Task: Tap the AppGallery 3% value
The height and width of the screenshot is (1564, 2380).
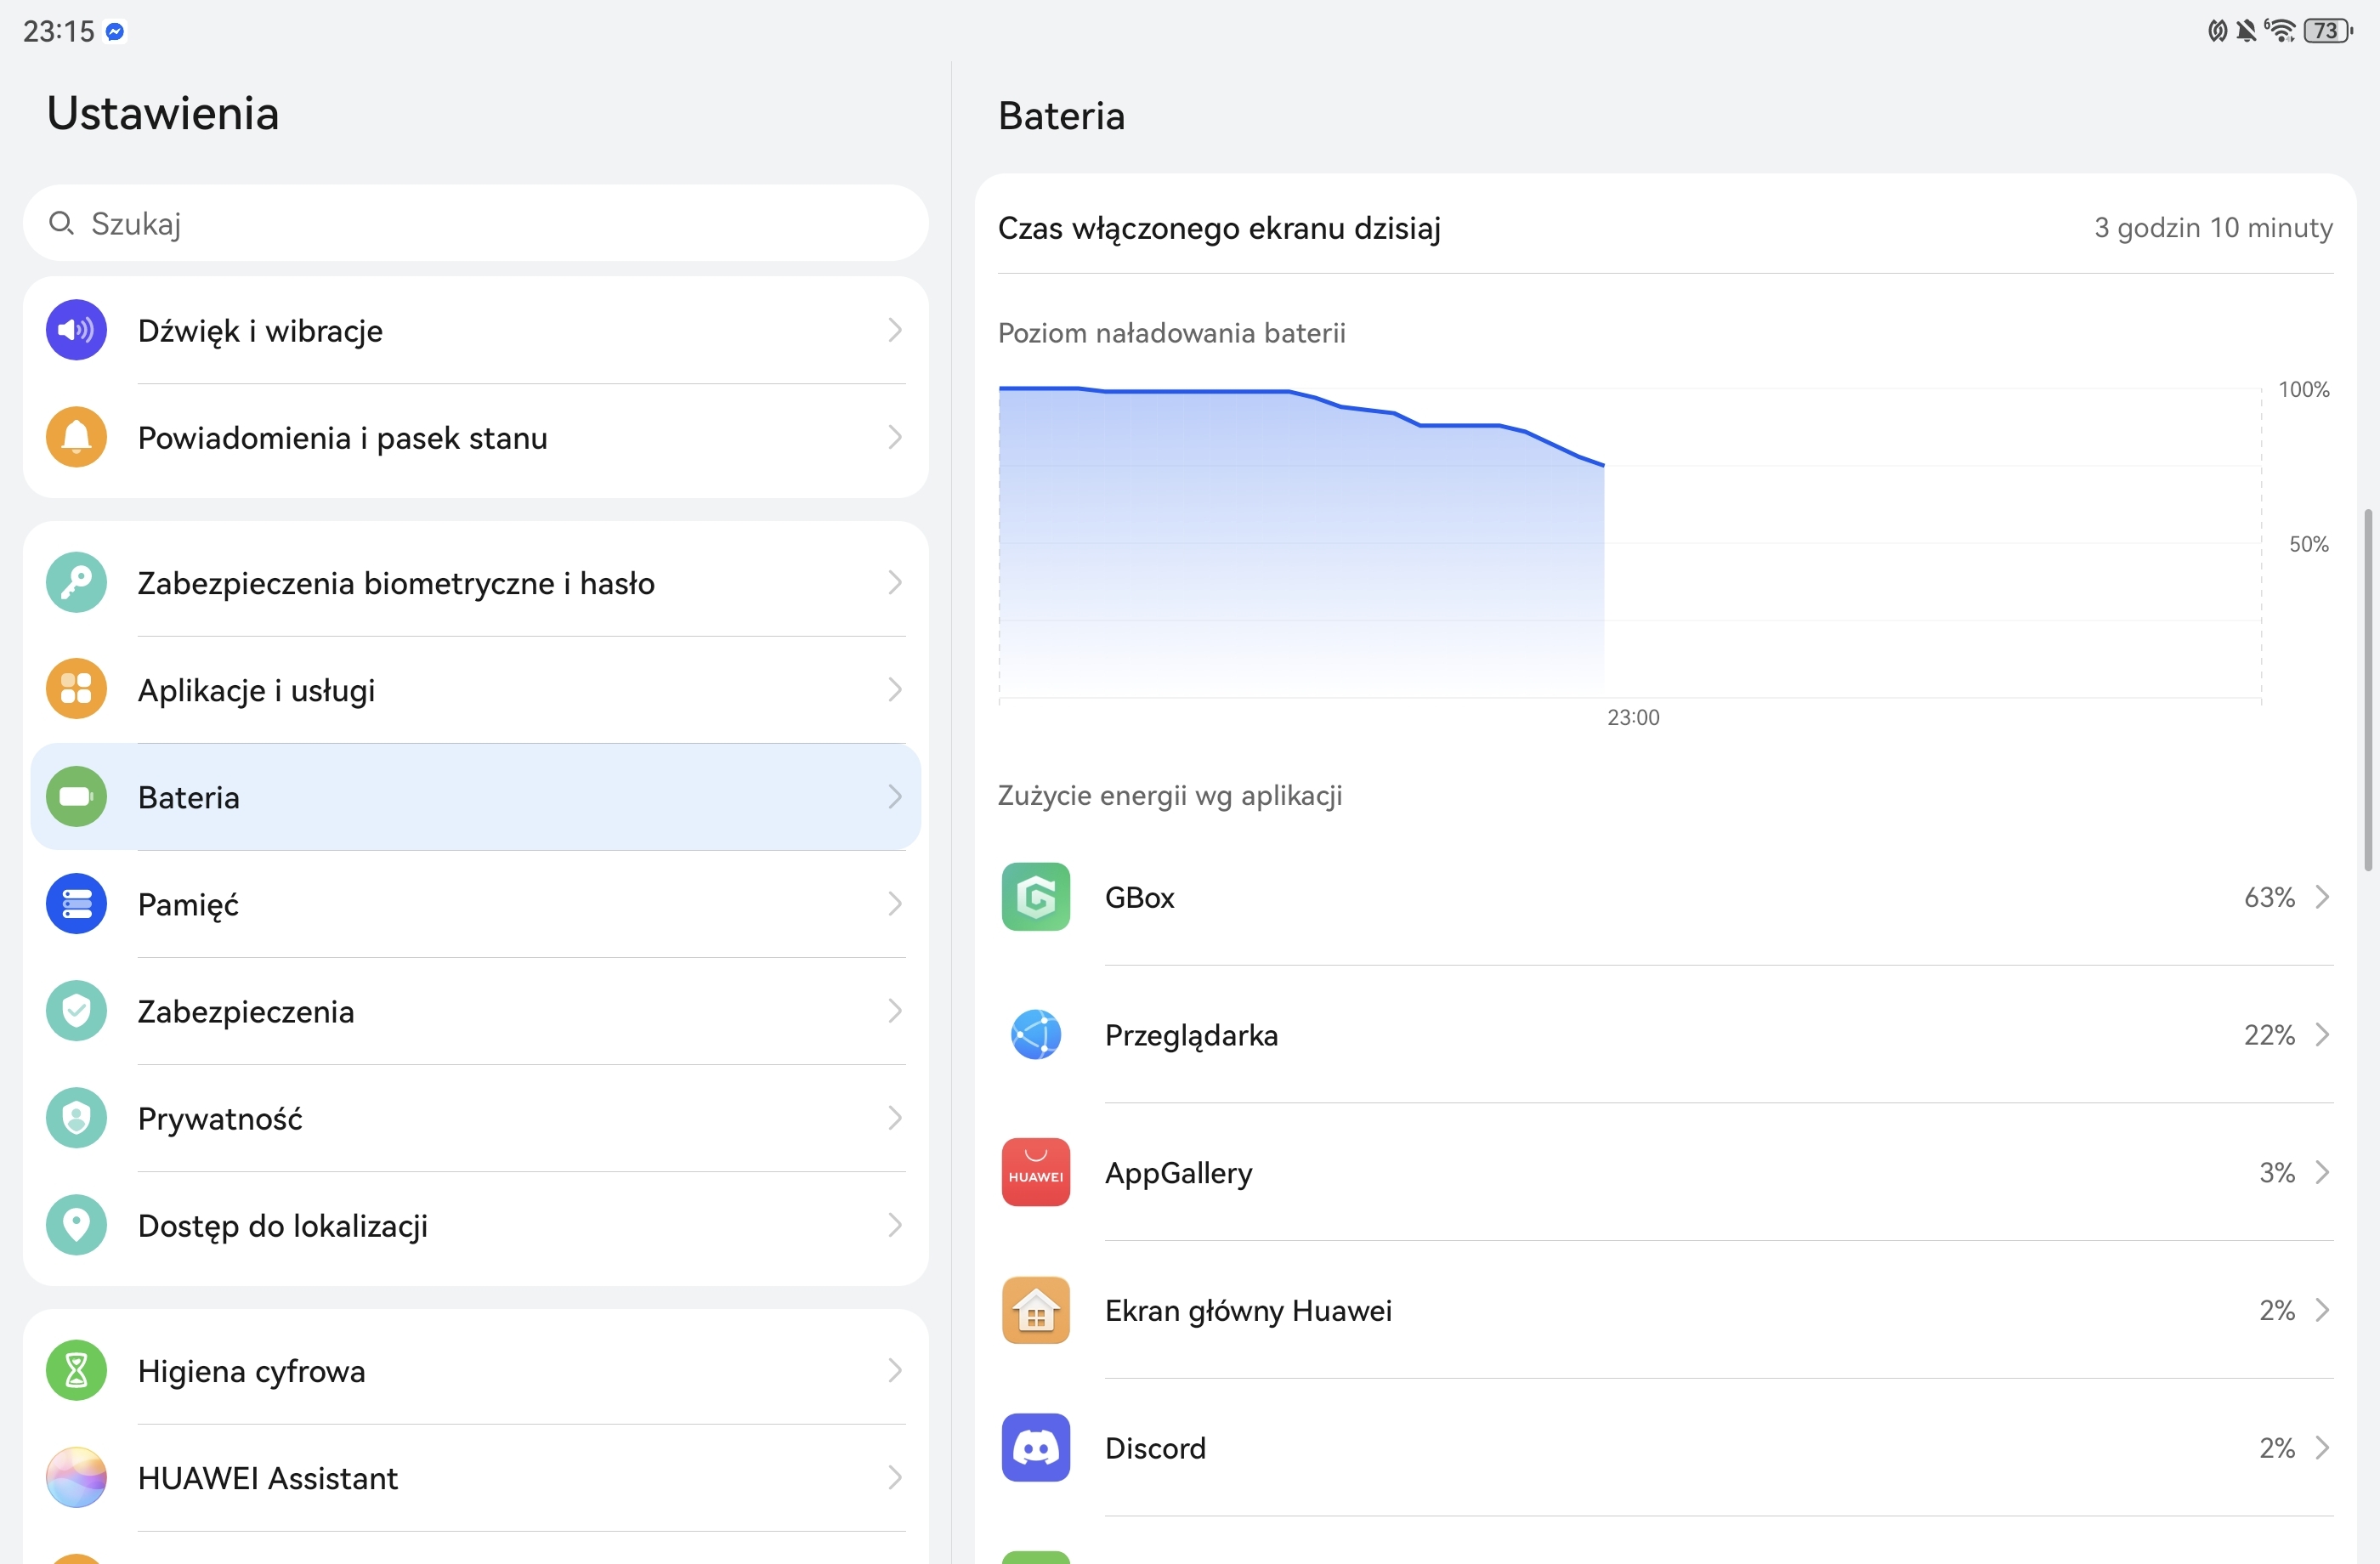Action: click(2277, 1172)
